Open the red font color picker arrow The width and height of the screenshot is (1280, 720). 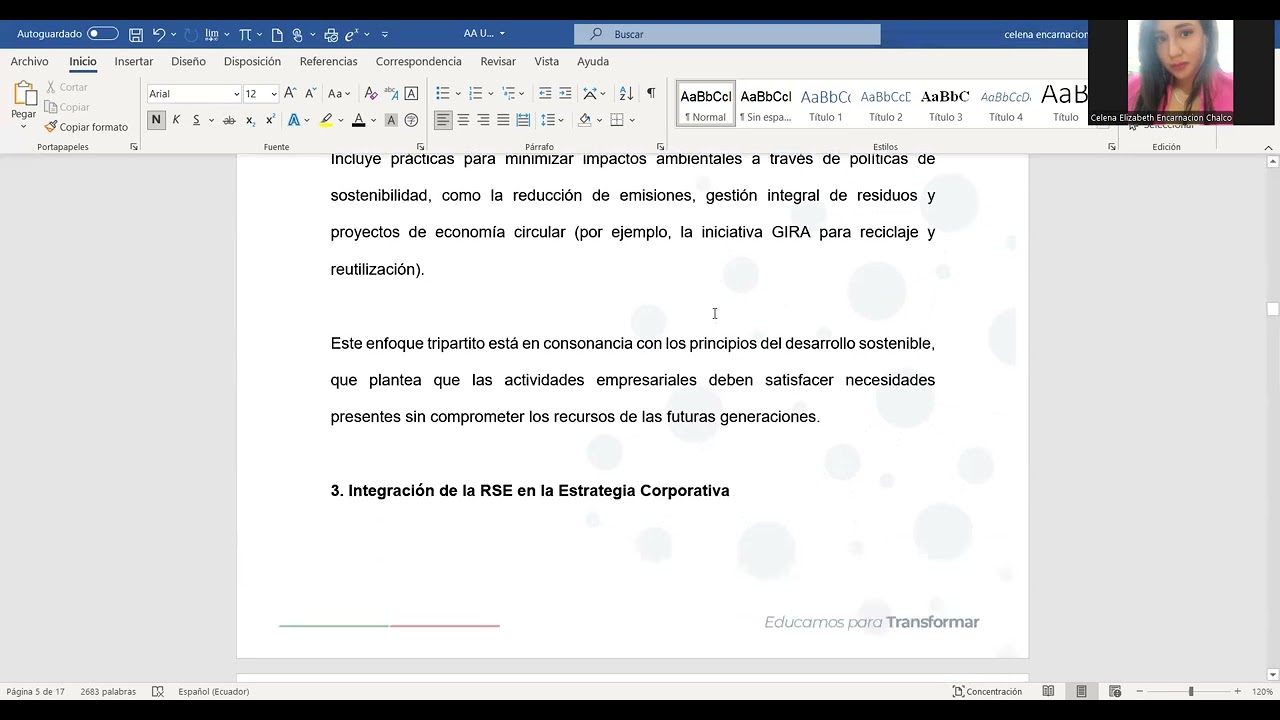pos(373,120)
